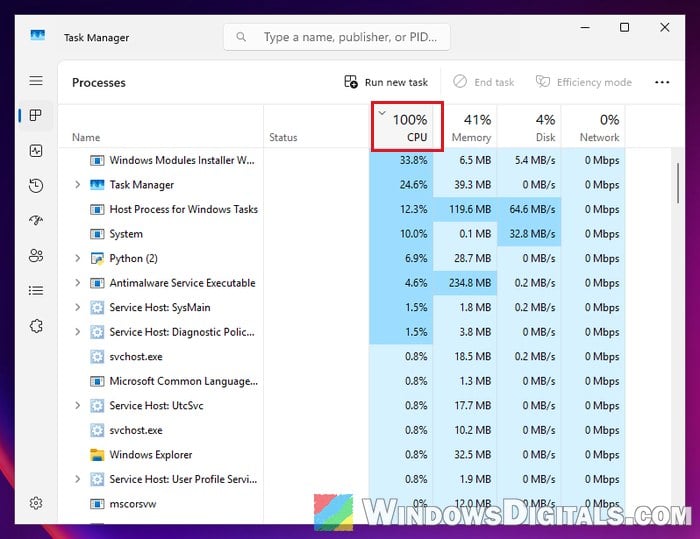Sort by the CPU column header
The image size is (700, 539).
(x=401, y=127)
